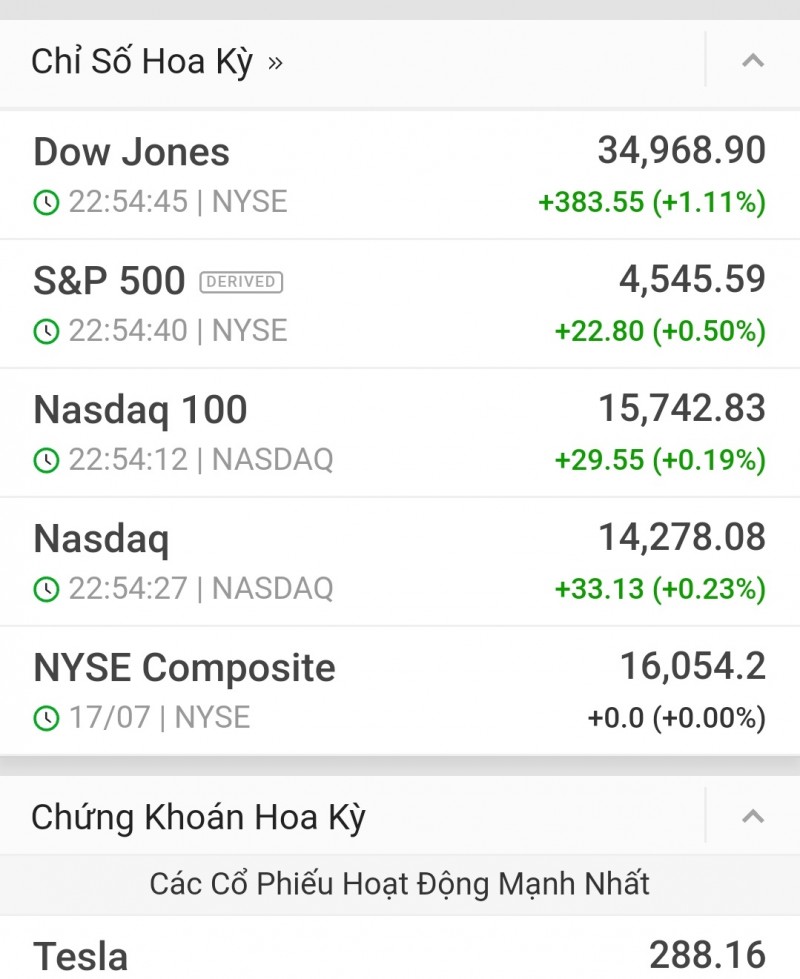
Task: Click the Nasdaq value 14,278.08
Action: (x=681, y=538)
